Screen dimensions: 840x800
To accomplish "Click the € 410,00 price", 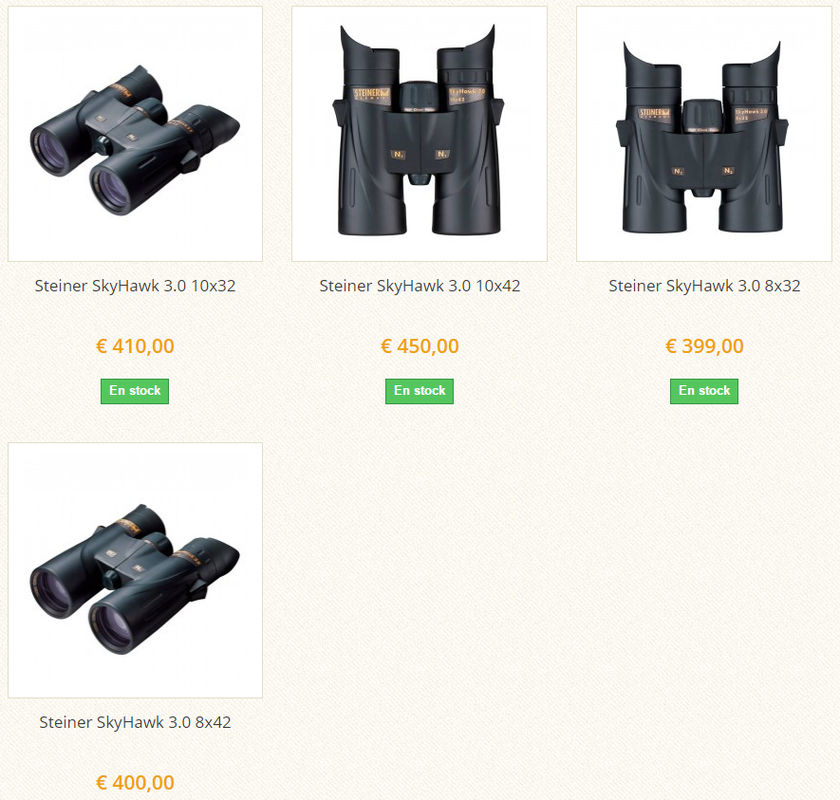I will (x=135, y=346).
